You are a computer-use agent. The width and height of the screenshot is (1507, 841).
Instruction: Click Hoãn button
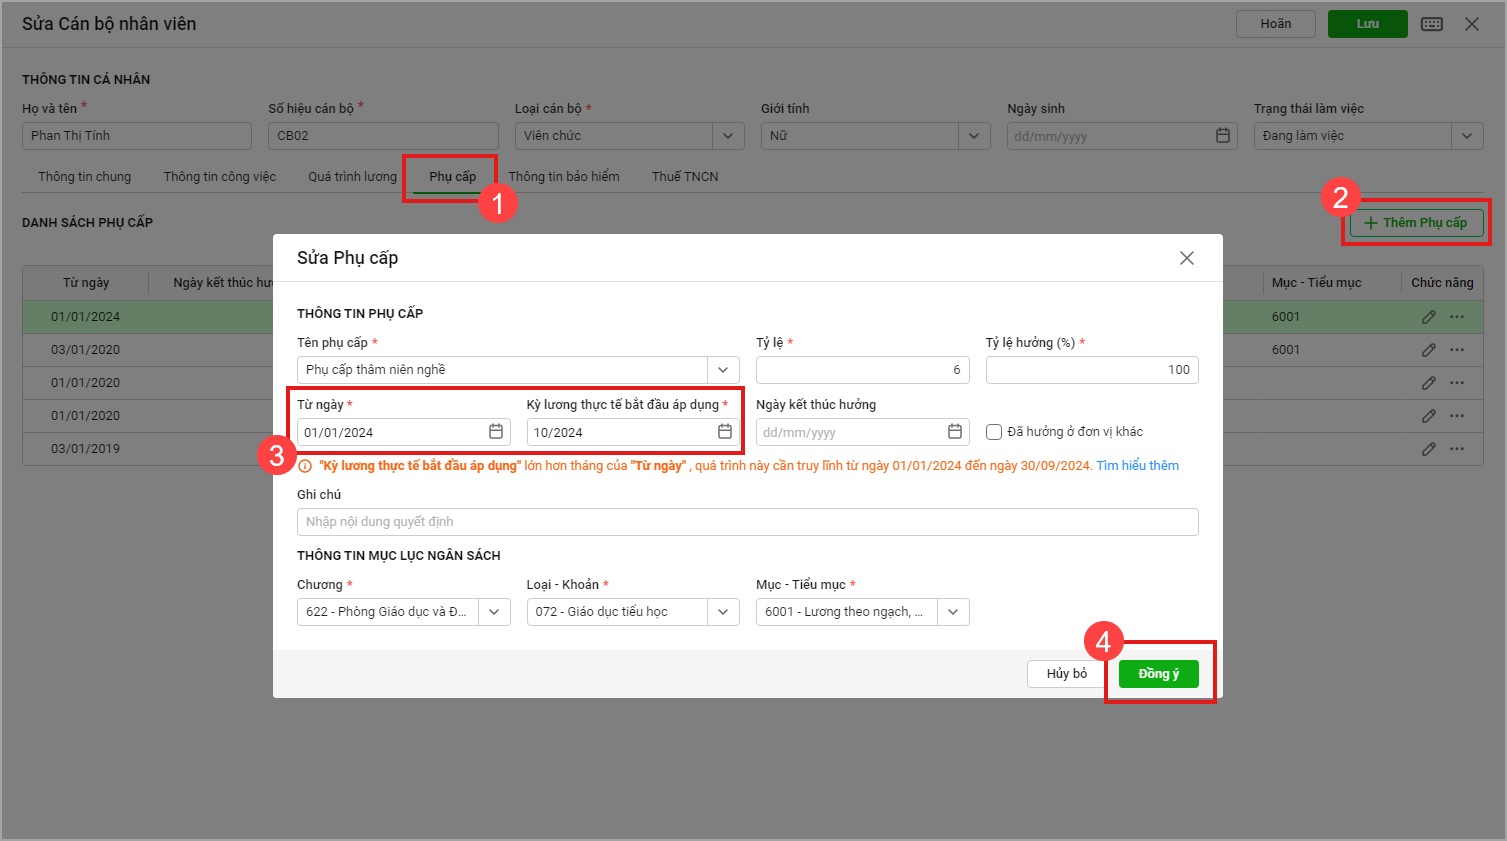click(x=1276, y=24)
